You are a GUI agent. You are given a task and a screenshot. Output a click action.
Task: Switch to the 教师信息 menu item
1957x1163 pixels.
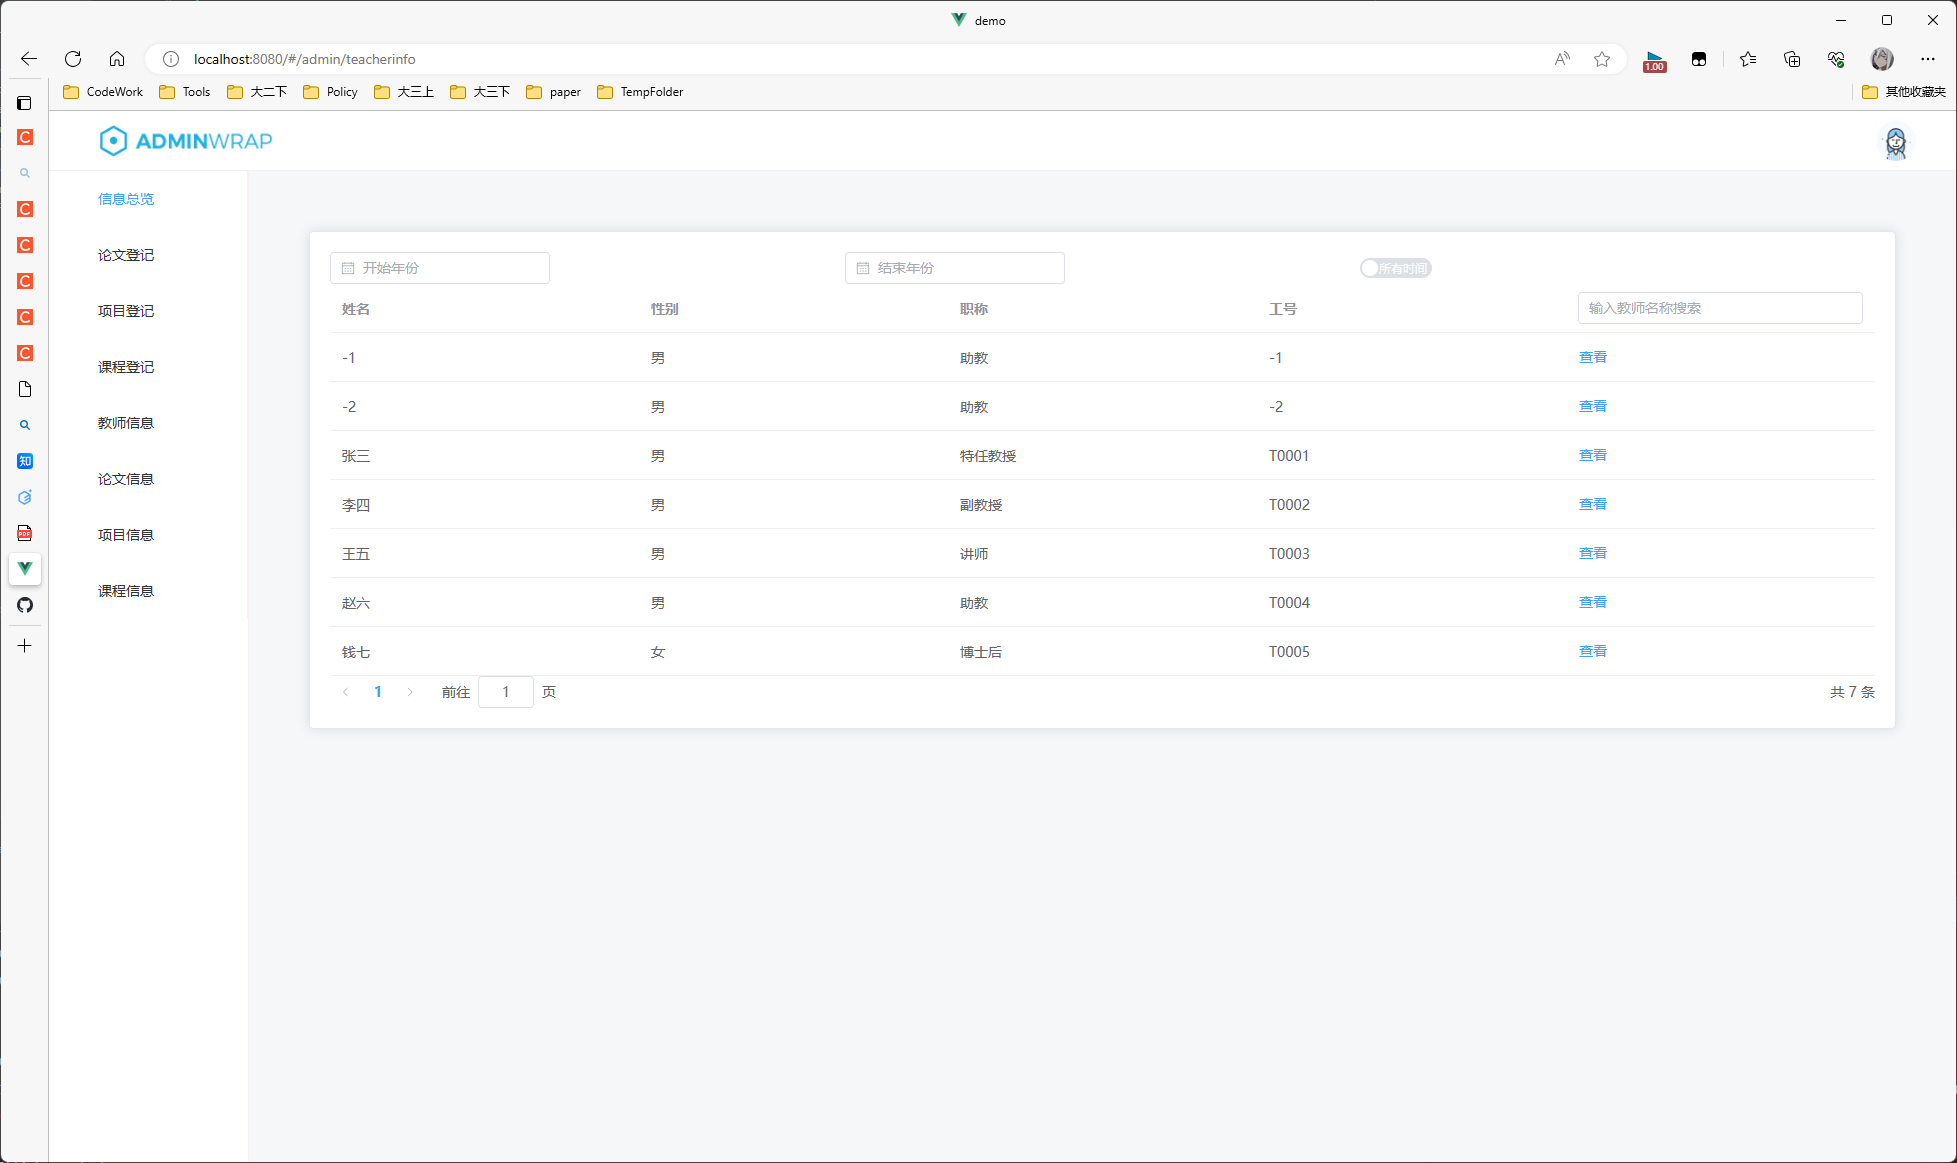125,422
